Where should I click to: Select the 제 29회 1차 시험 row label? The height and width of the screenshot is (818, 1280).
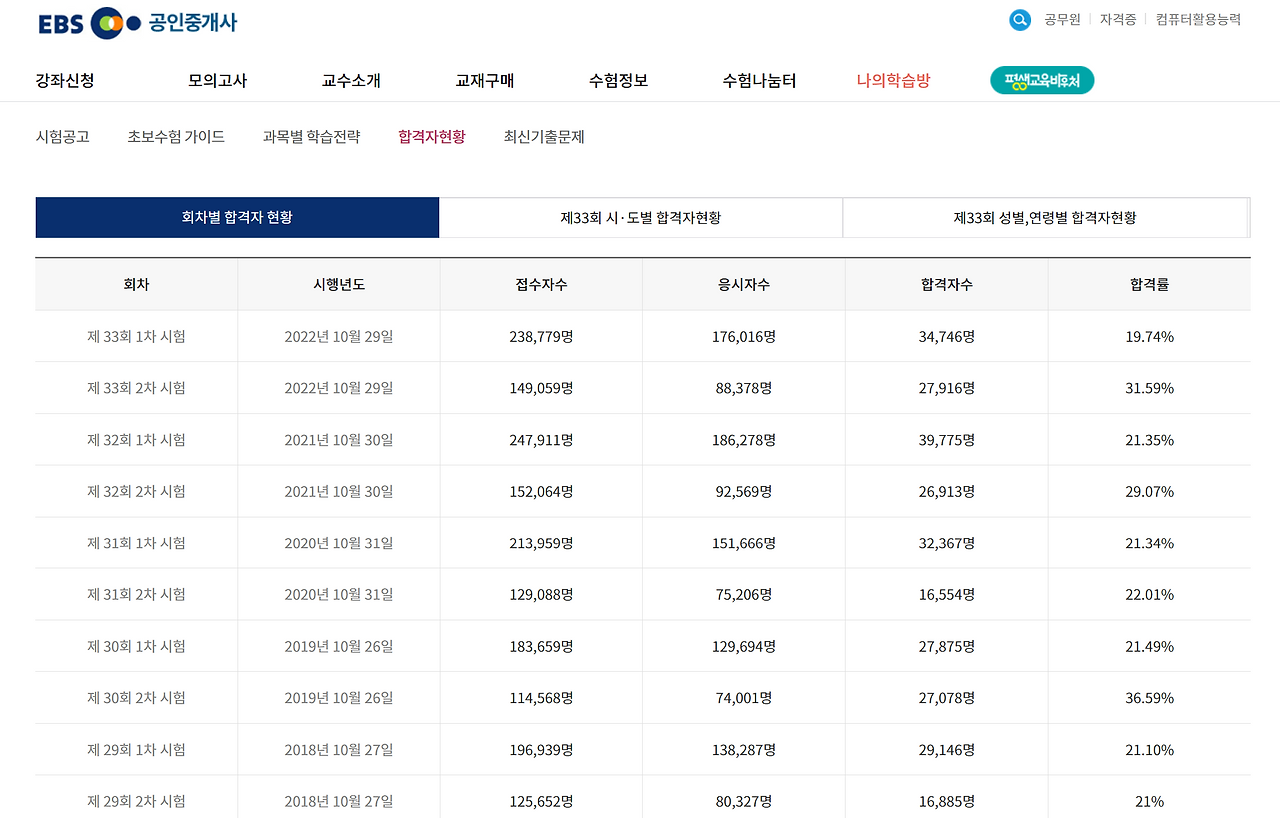click(136, 750)
